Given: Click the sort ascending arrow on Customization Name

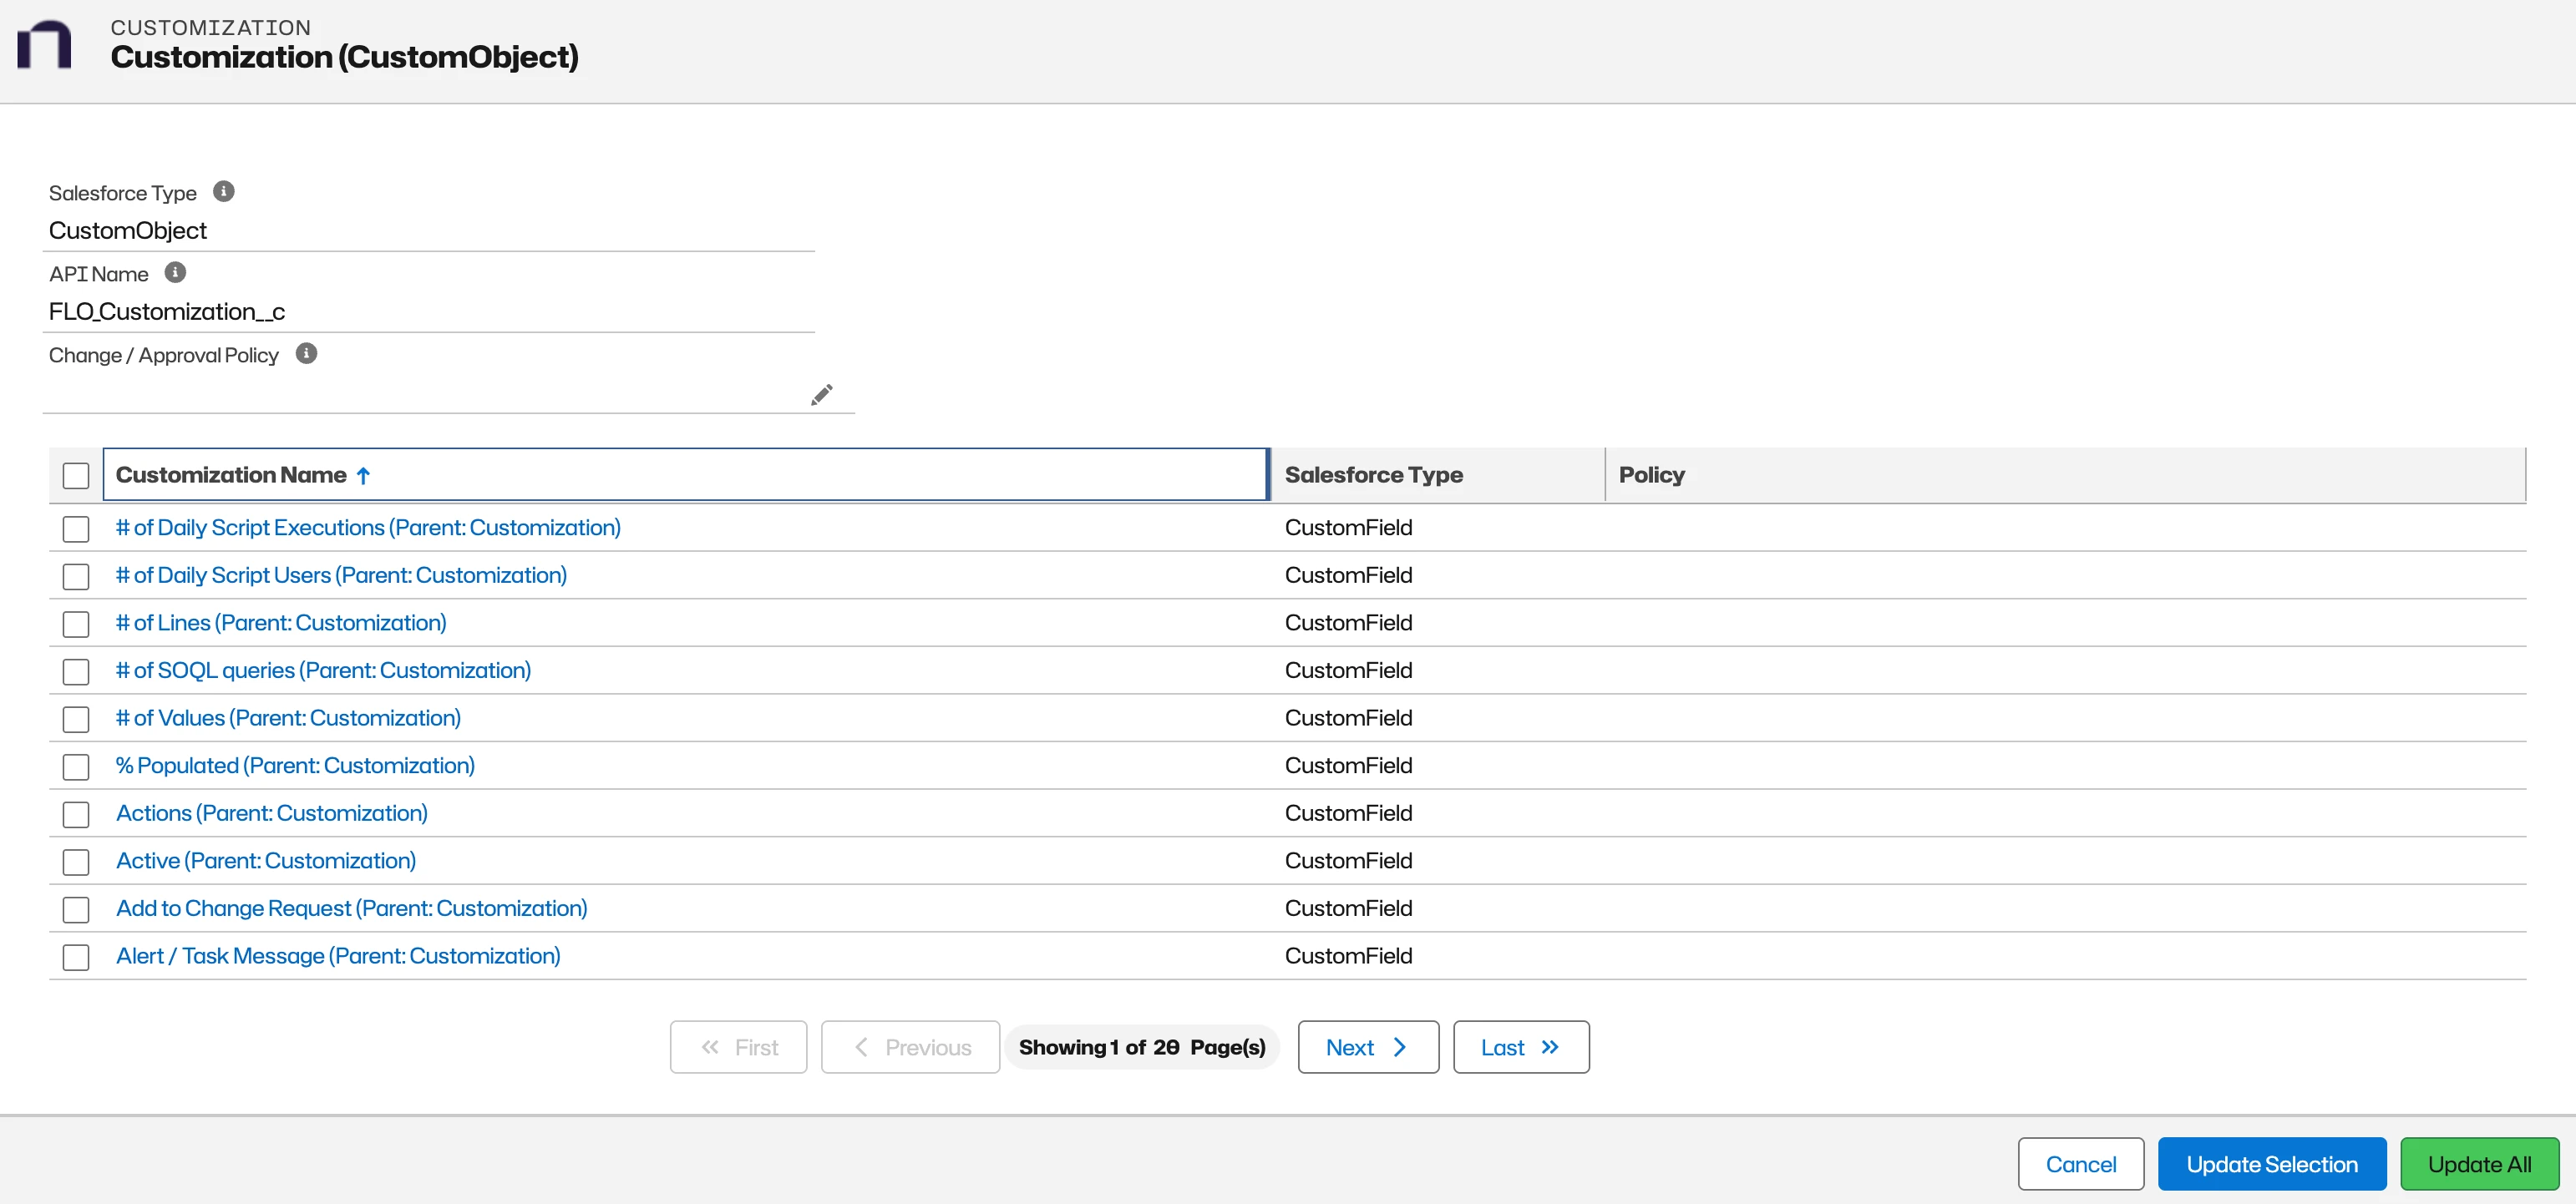Looking at the screenshot, I should click(364, 476).
